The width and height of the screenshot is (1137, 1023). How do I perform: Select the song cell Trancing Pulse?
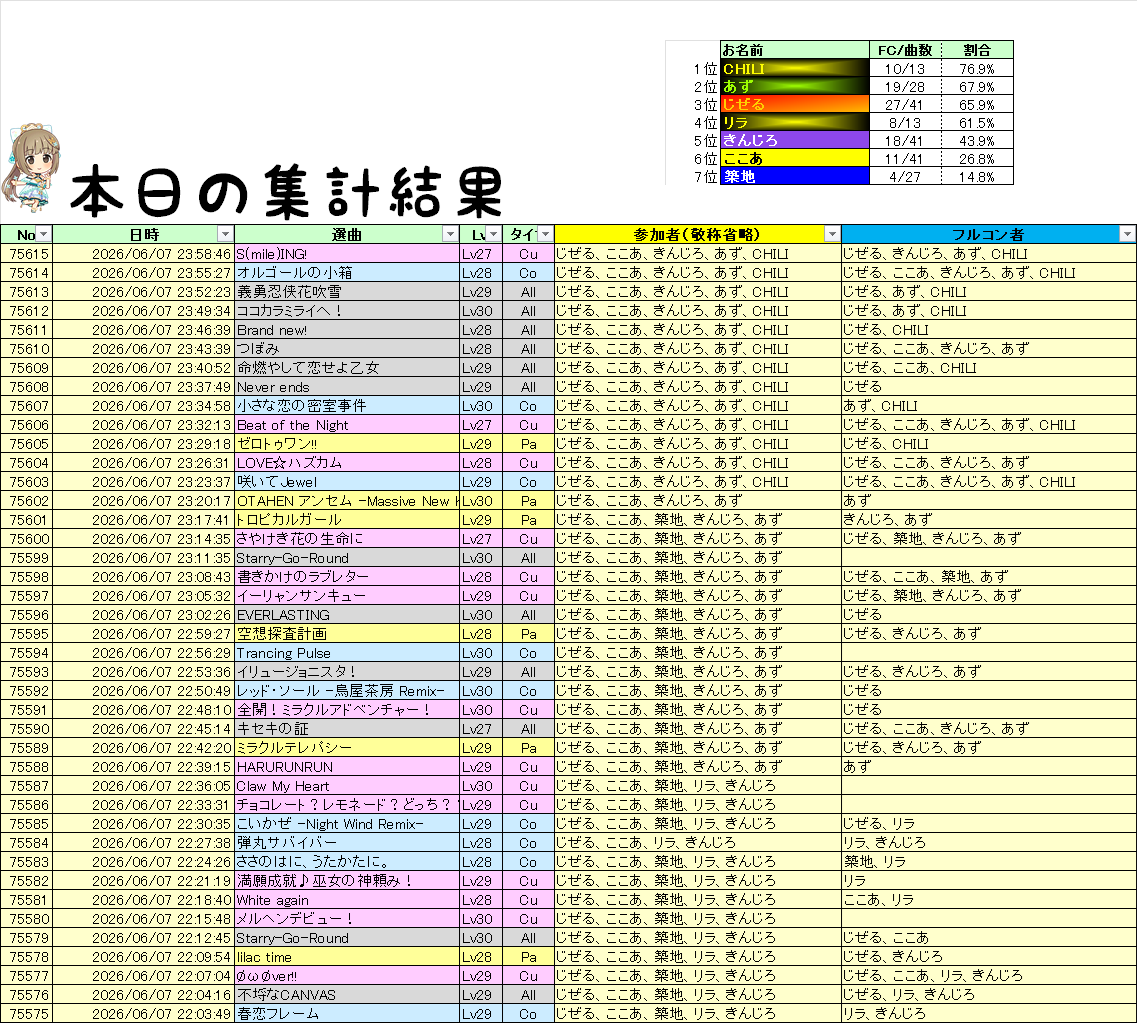pyautogui.click(x=347, y=653)
